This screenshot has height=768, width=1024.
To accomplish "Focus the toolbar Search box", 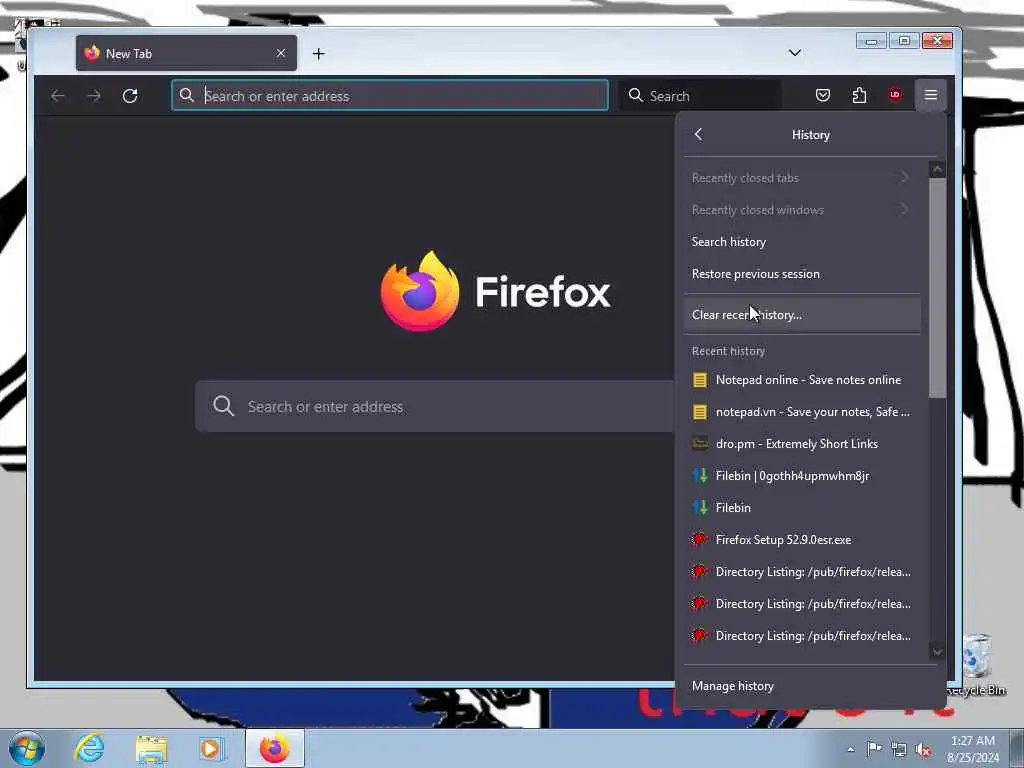I will click(x=701, y=96).
